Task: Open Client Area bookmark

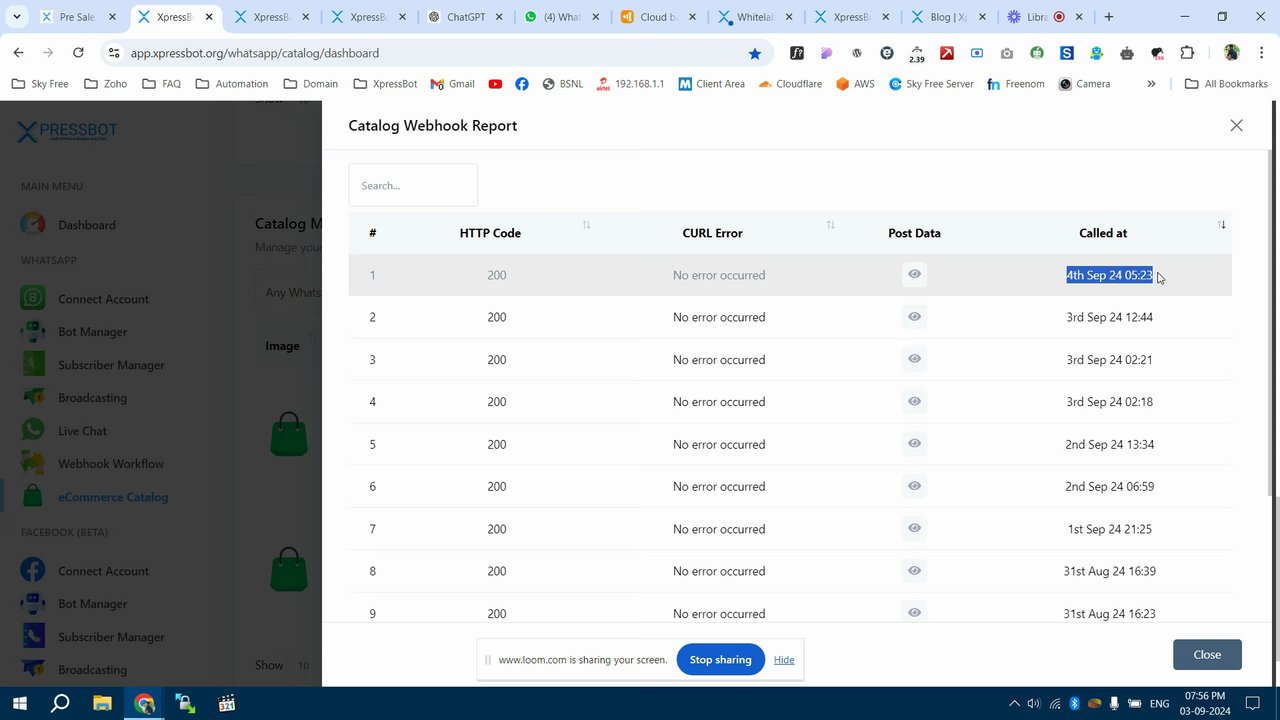Action: [x=711, y=84]
